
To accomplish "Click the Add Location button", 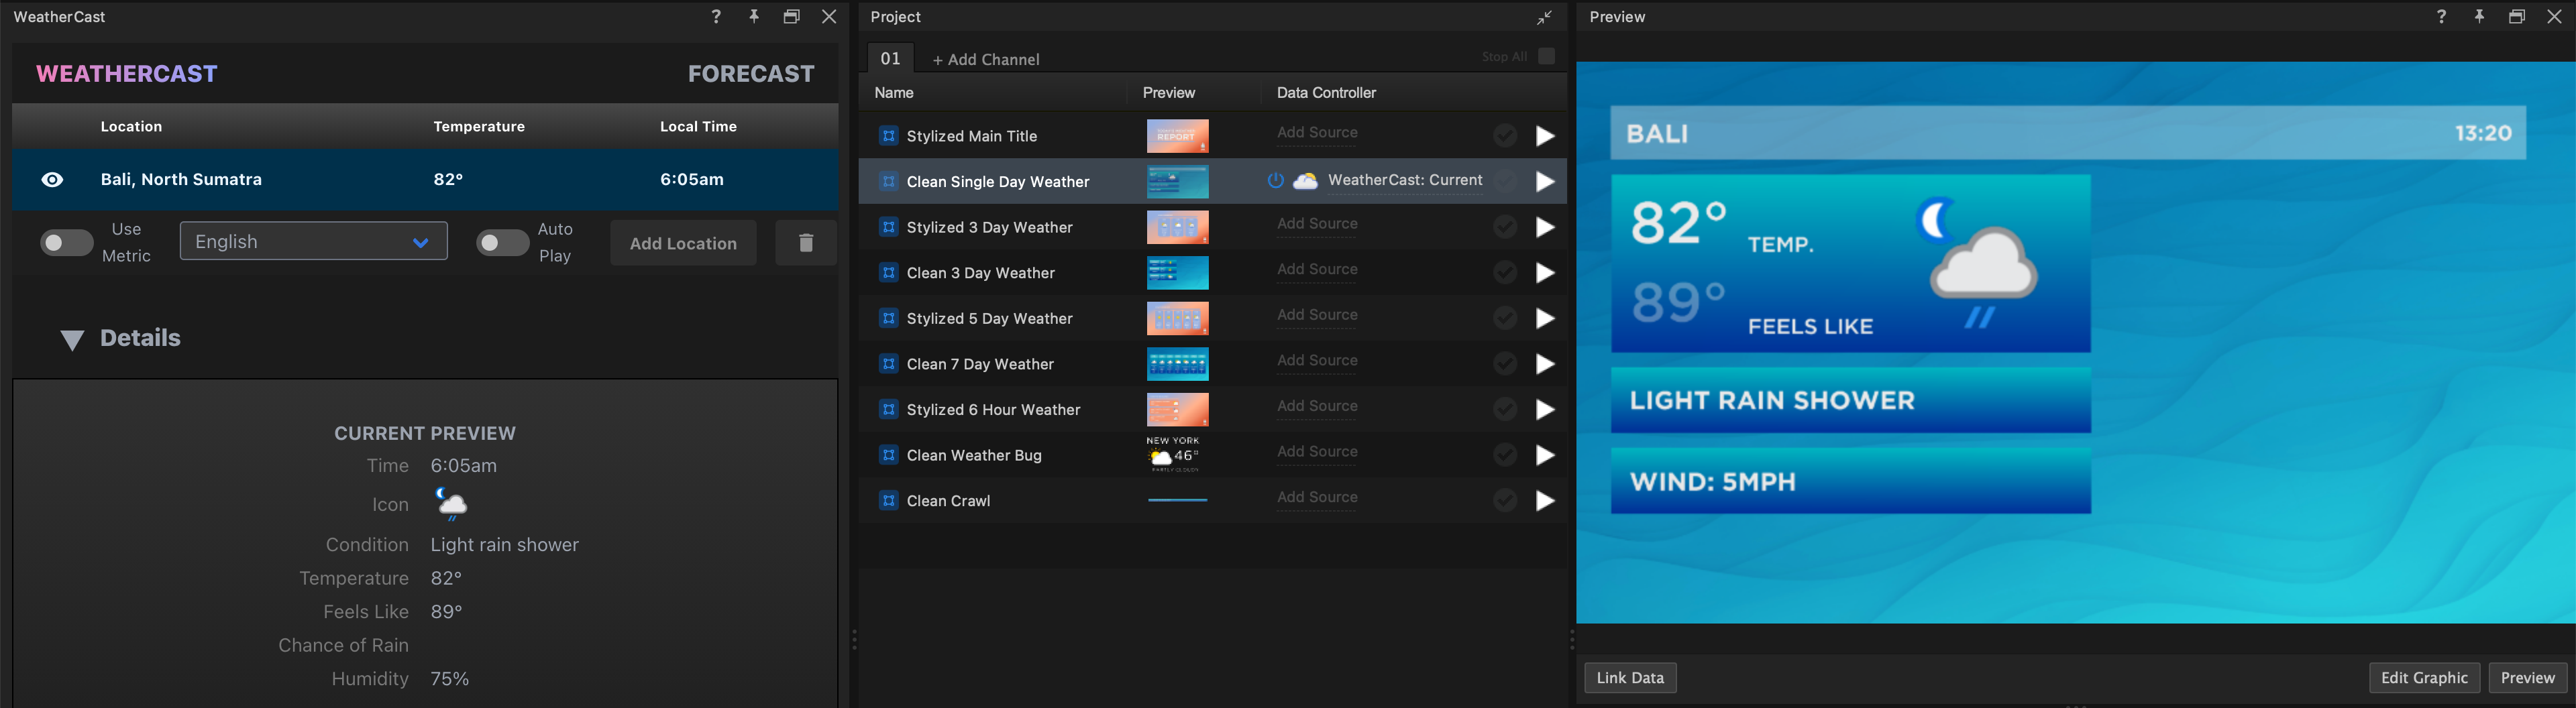I will (683, 242).
